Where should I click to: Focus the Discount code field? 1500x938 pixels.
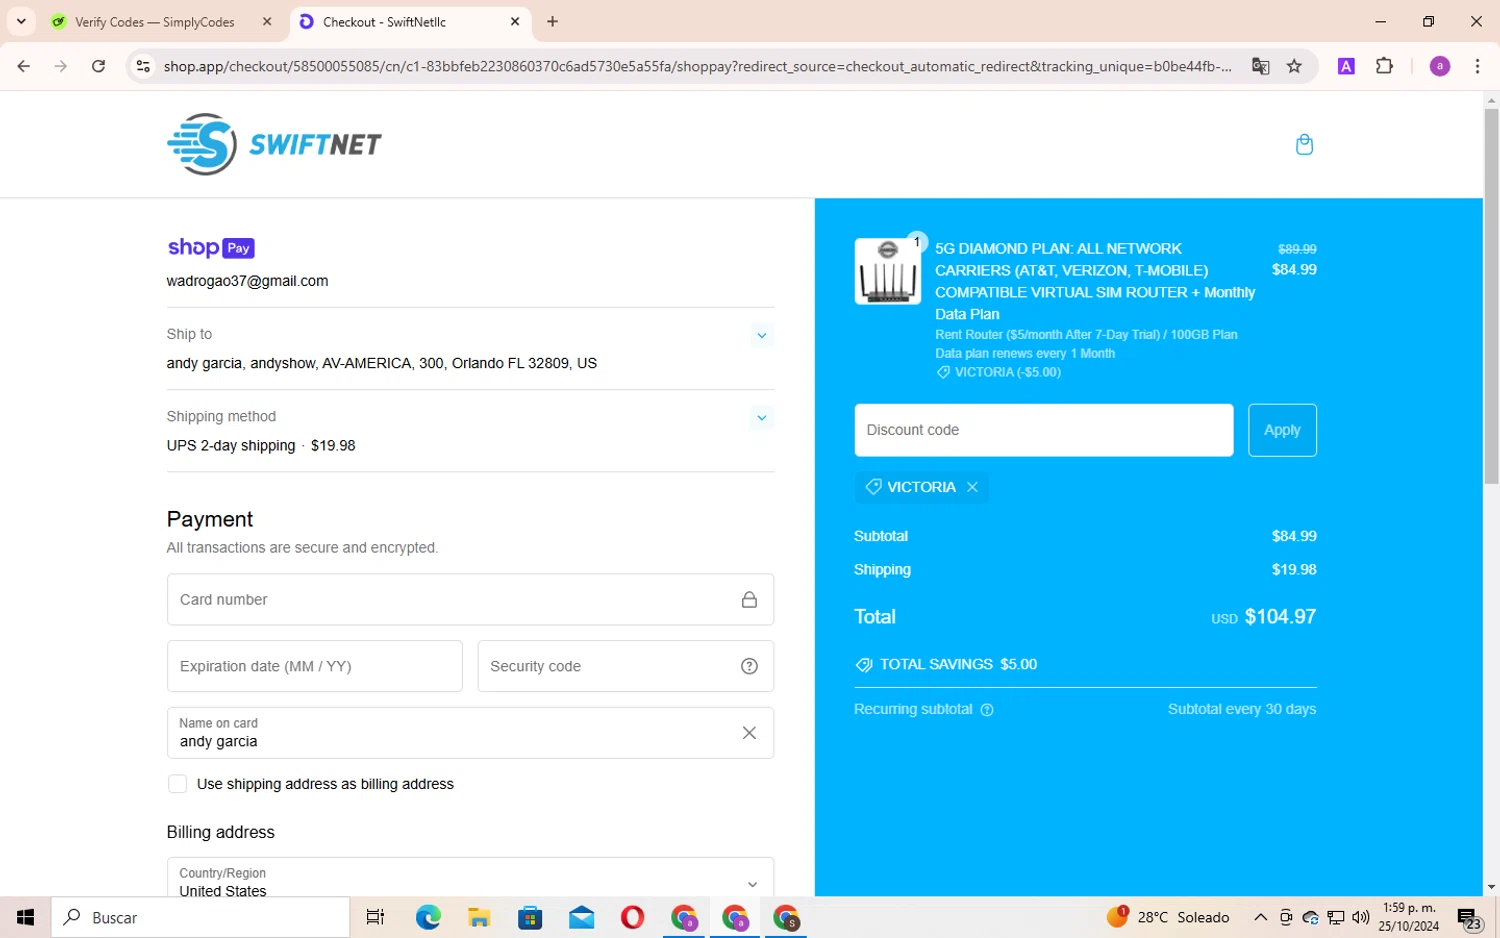click(x=1043, y=430)
